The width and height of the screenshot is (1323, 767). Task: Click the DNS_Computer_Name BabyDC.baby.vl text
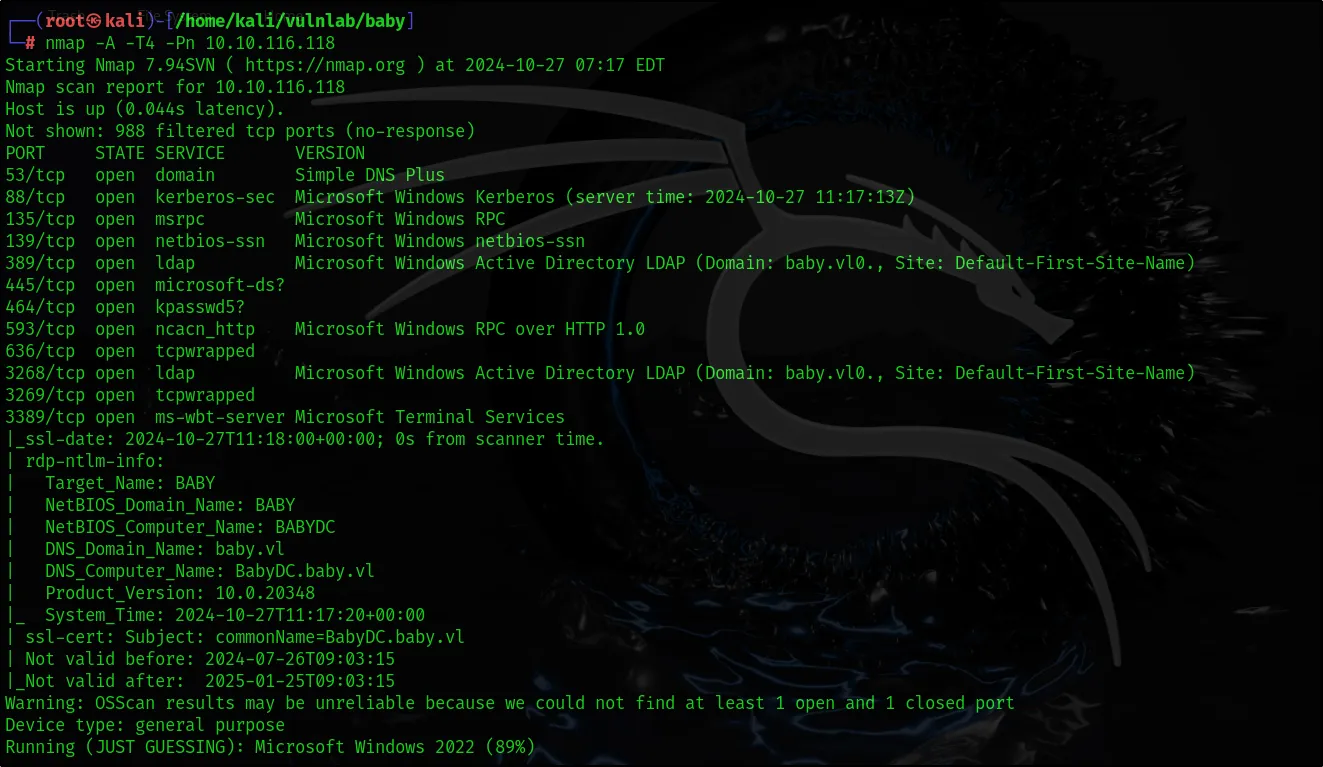pyautogui.click(x=210, y=571)
